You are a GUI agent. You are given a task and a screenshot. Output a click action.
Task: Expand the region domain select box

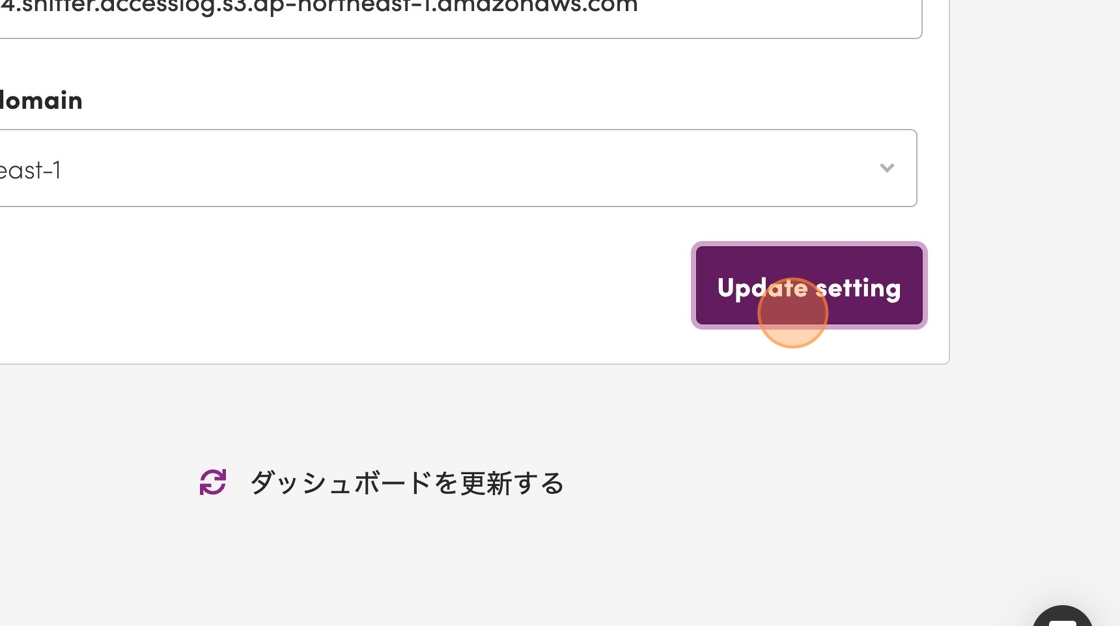click(x=457, y=168)
